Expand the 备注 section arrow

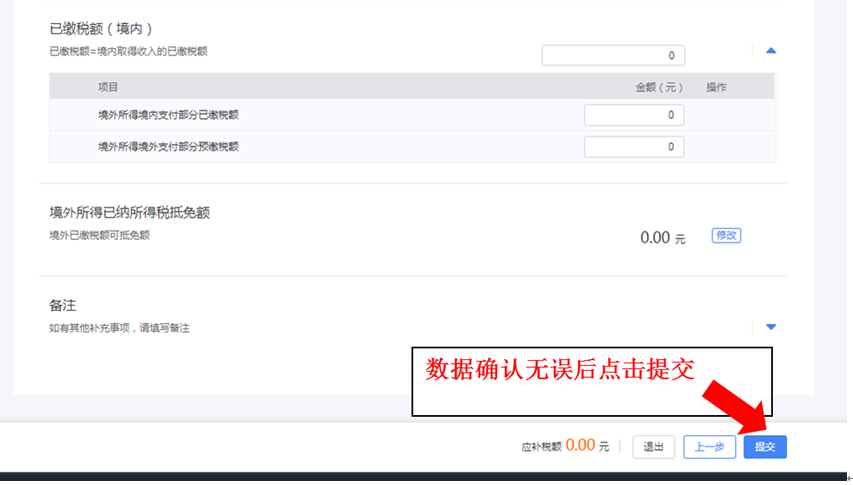(x=770, y=327)
